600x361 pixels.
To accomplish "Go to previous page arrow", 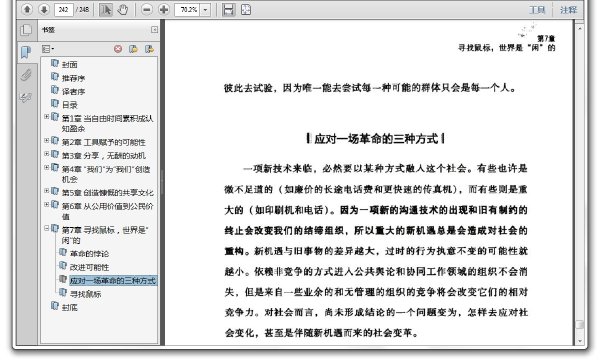I will 27,9.
